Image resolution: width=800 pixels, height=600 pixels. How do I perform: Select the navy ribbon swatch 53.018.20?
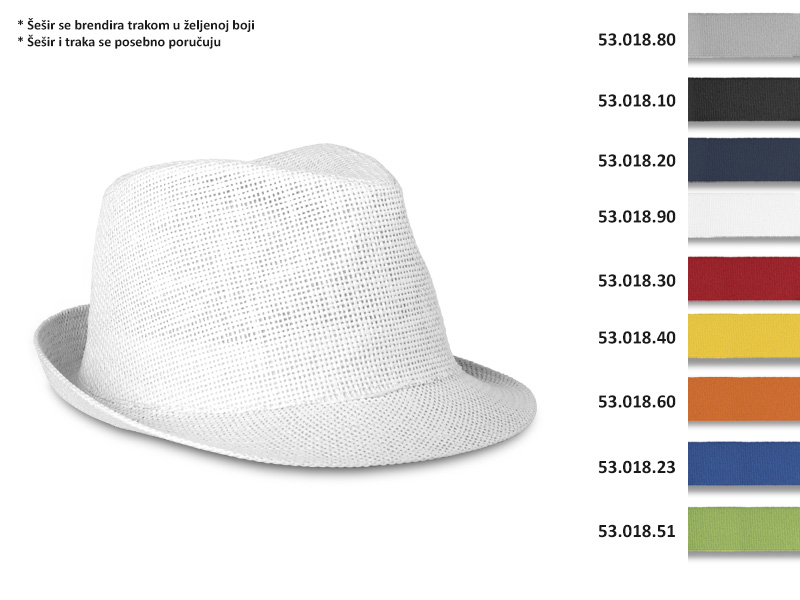point(744,160)
